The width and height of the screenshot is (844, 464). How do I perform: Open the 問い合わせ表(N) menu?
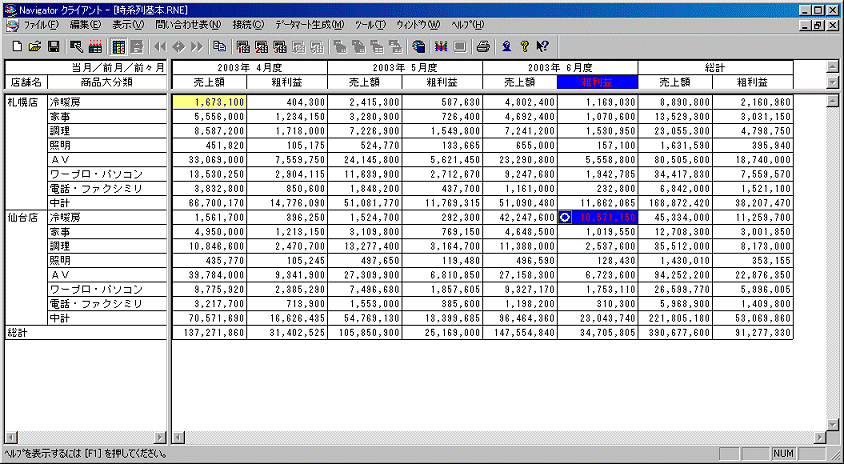[188, 25]
